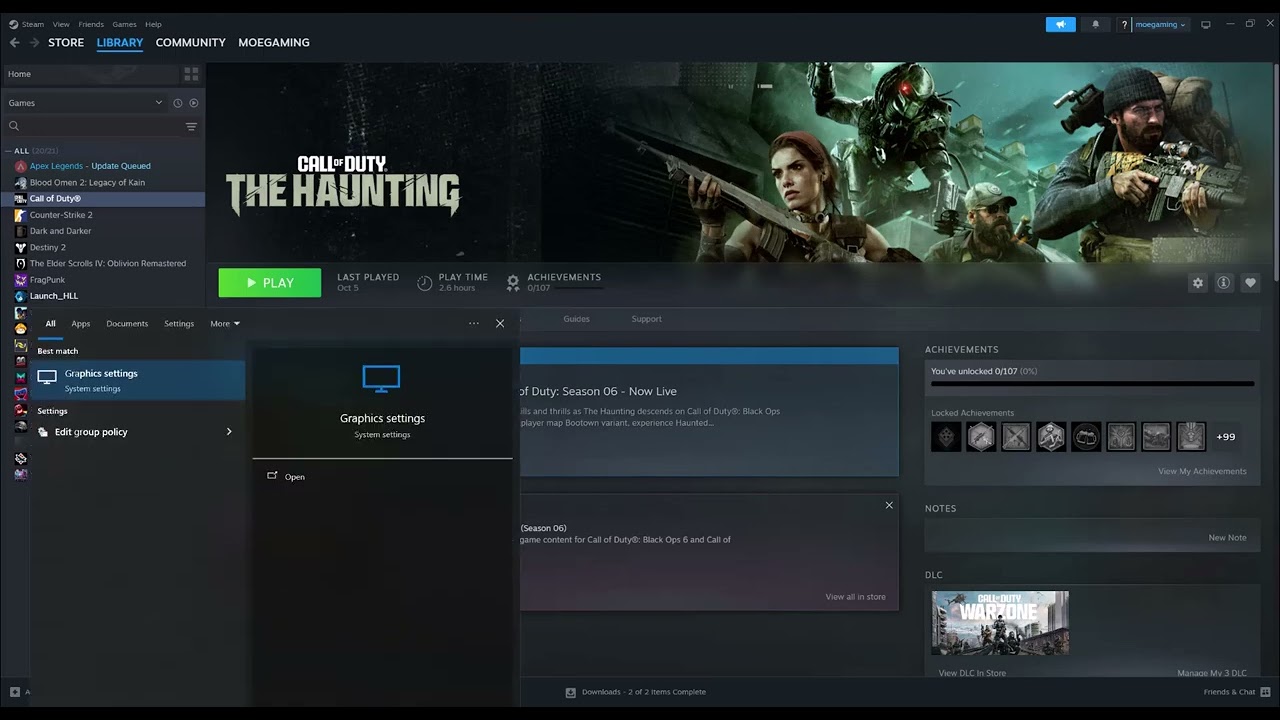
Task: Launch game with green PLAY button
Action: click(x=270, y=283)
